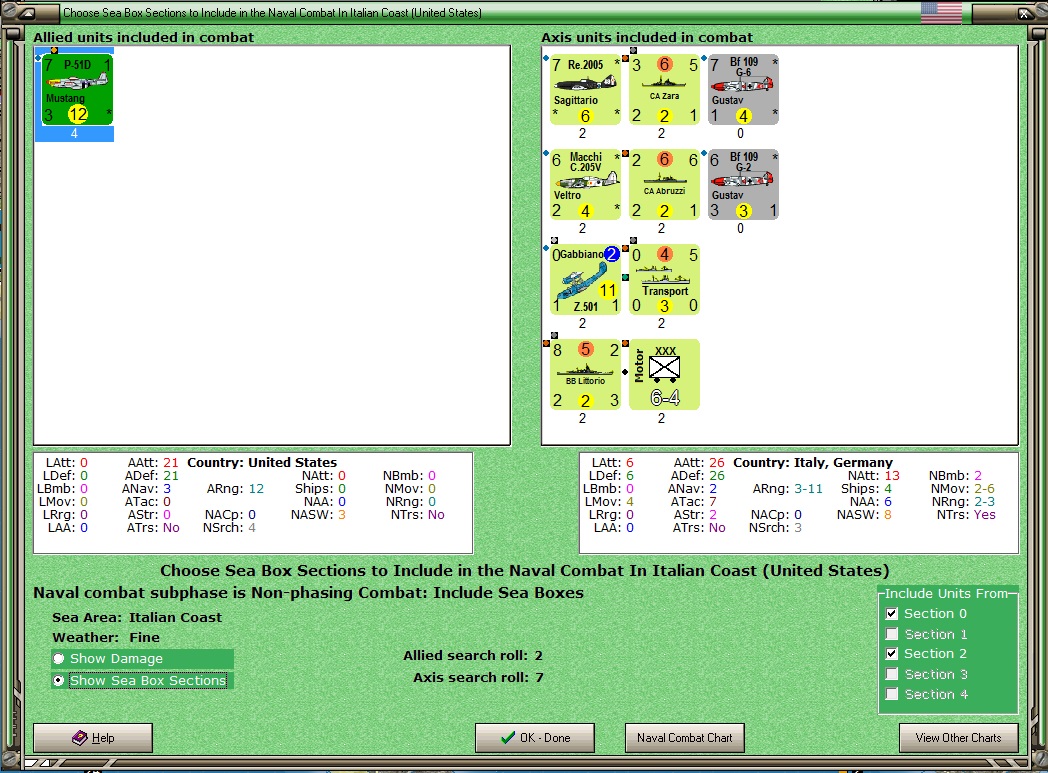Screen dimensions: 1048x773
Task: Click the Allied AAtt value 21
Action: (171, 462)
